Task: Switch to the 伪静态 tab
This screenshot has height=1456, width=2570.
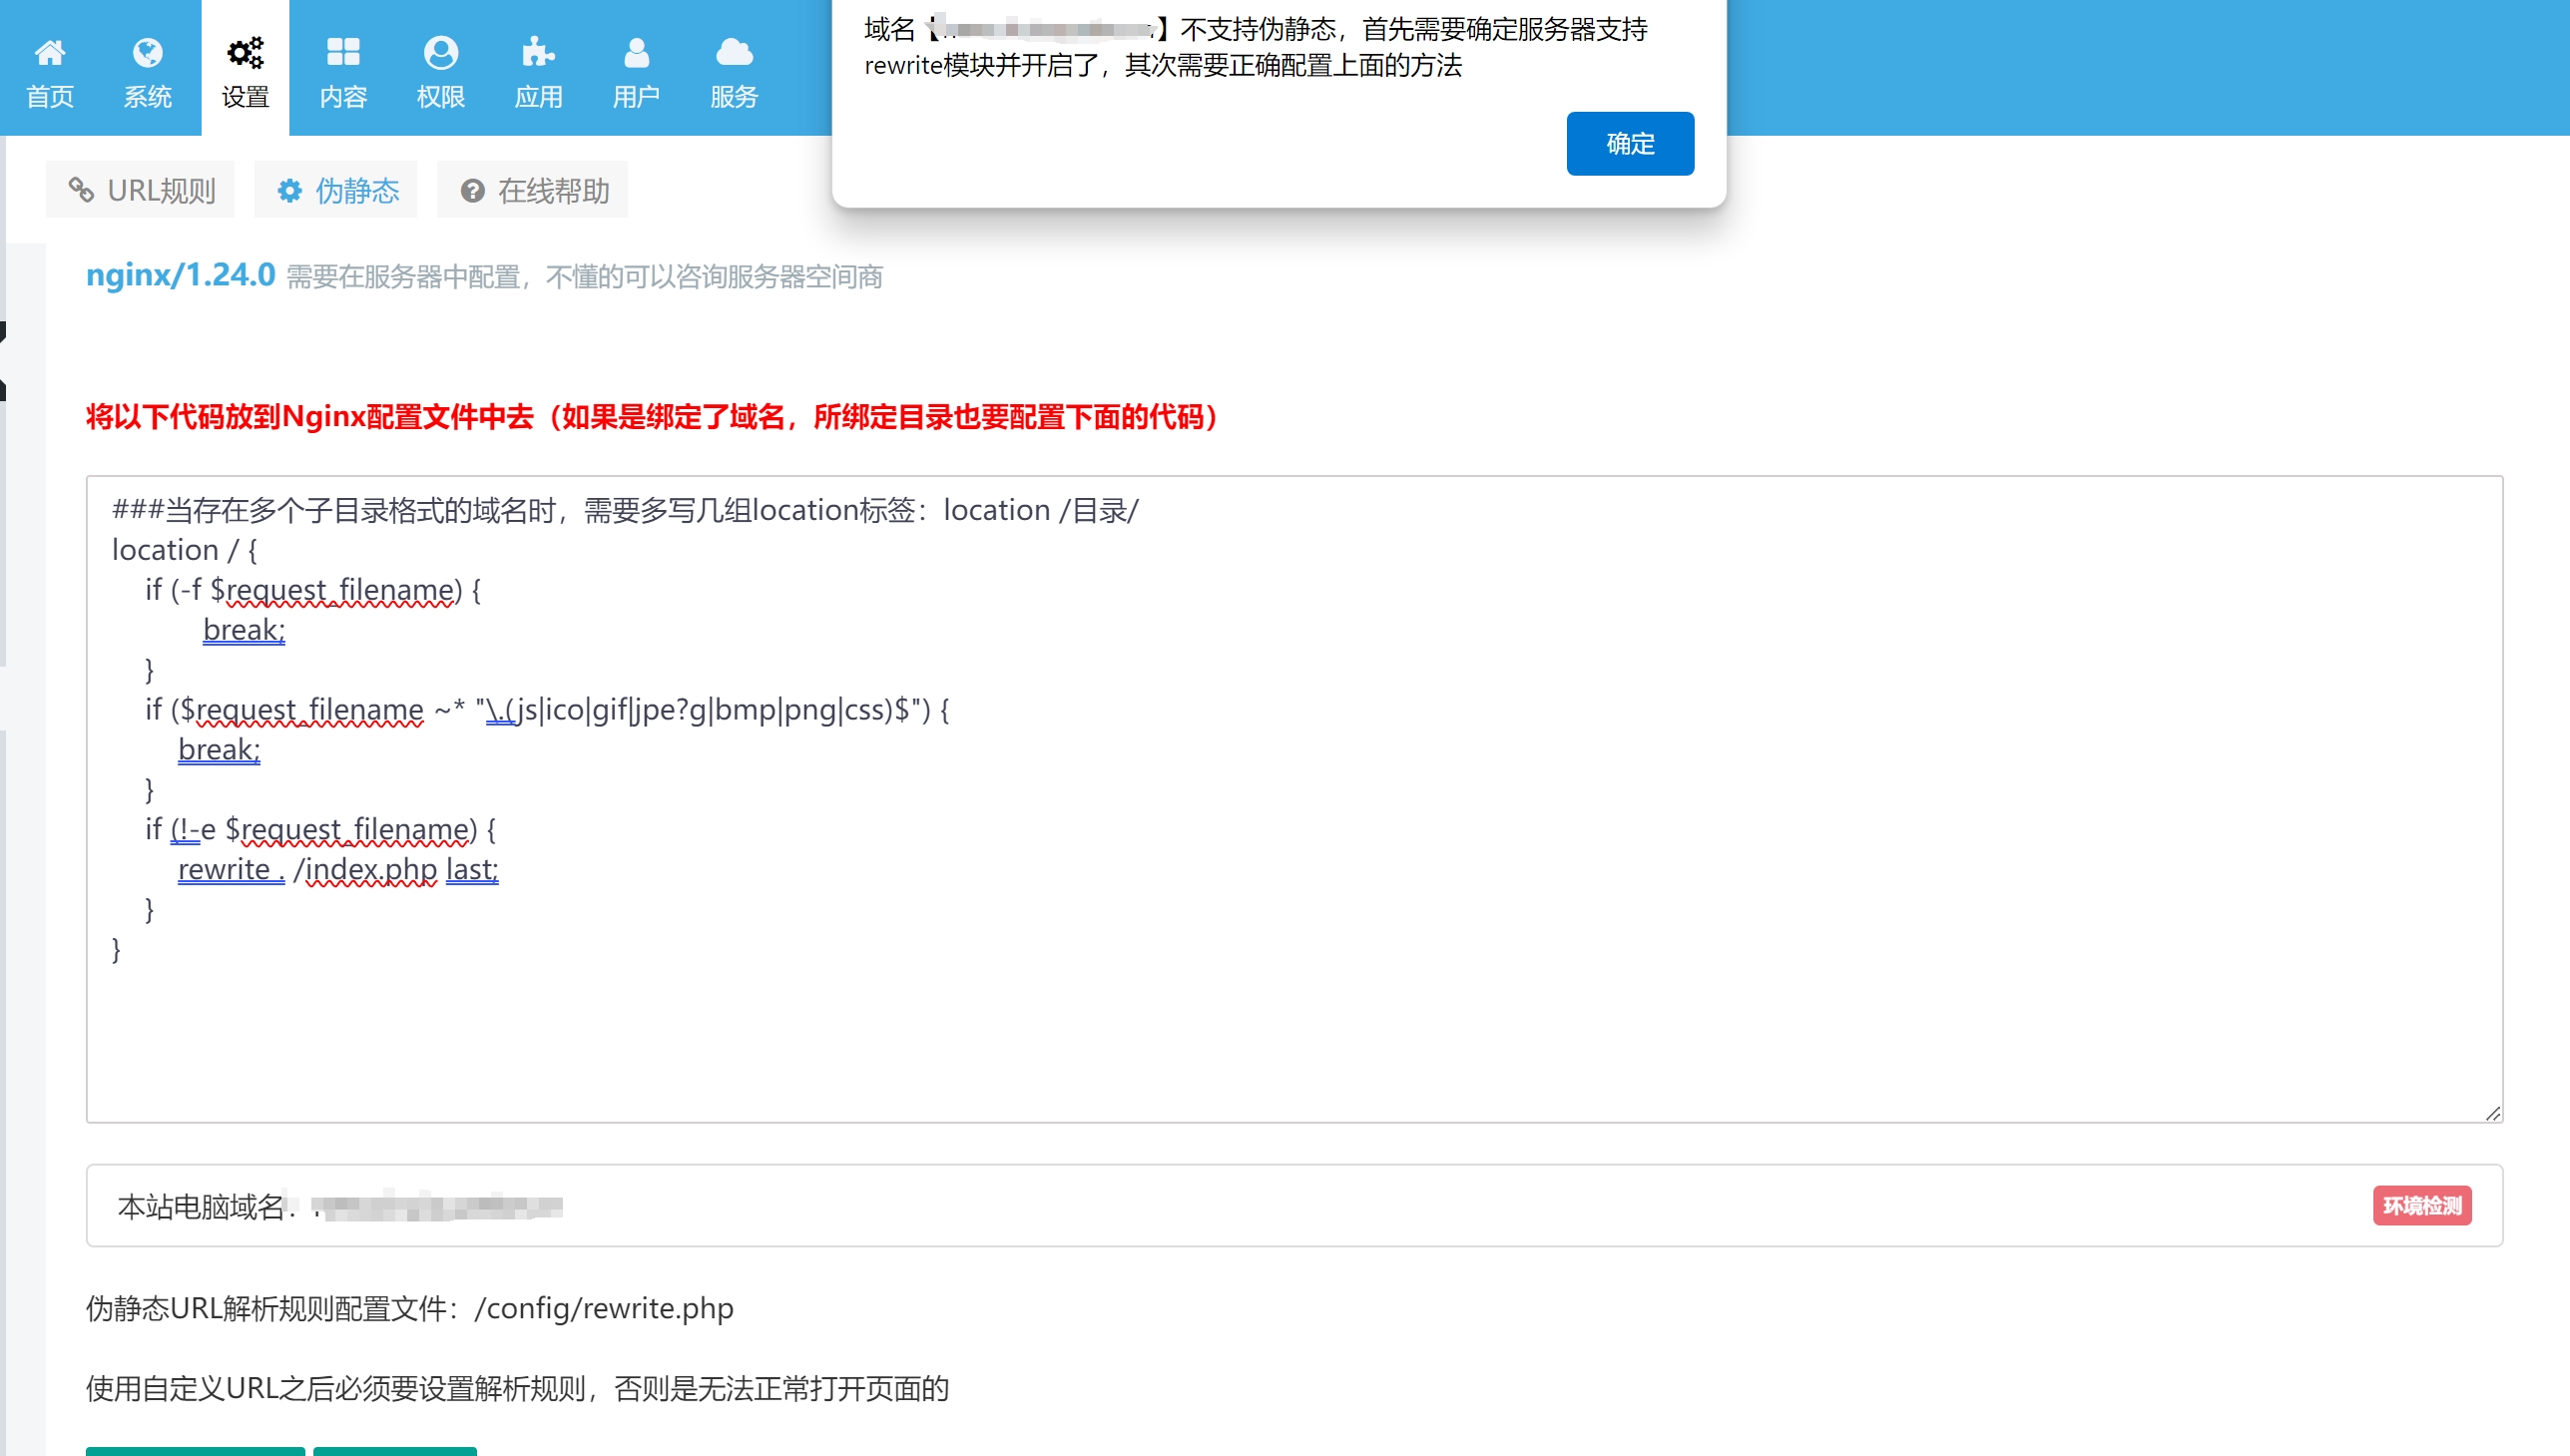Action: point(336,190)
